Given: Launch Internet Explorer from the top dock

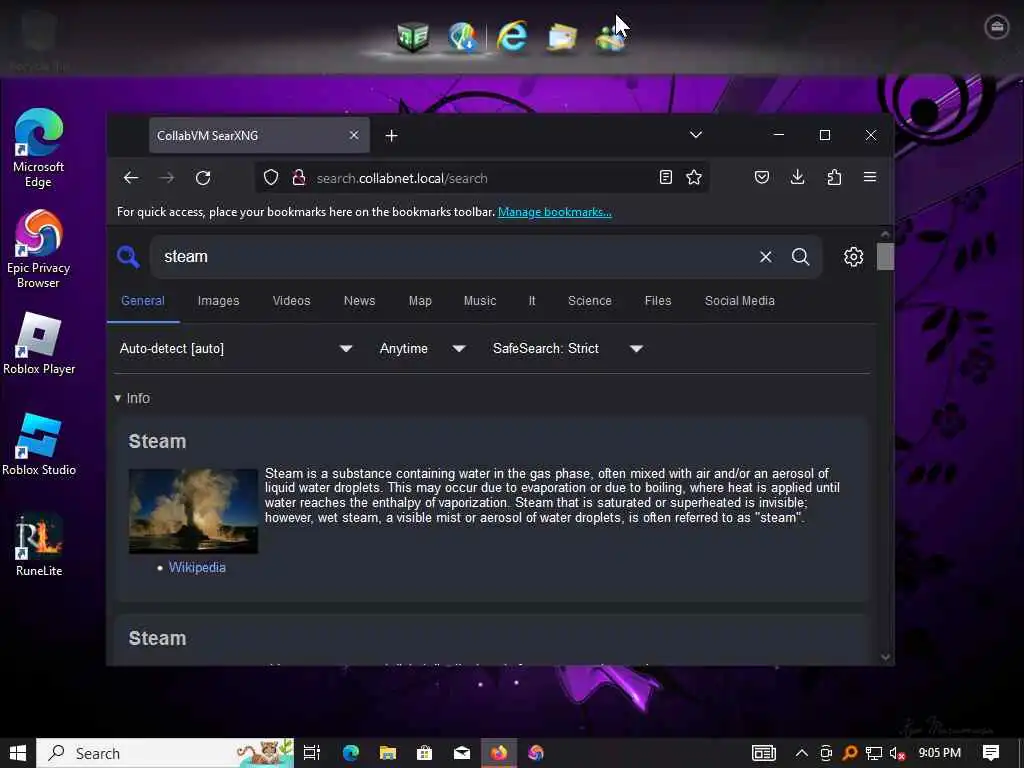Looking at the screenshot, I should point(512,35).
